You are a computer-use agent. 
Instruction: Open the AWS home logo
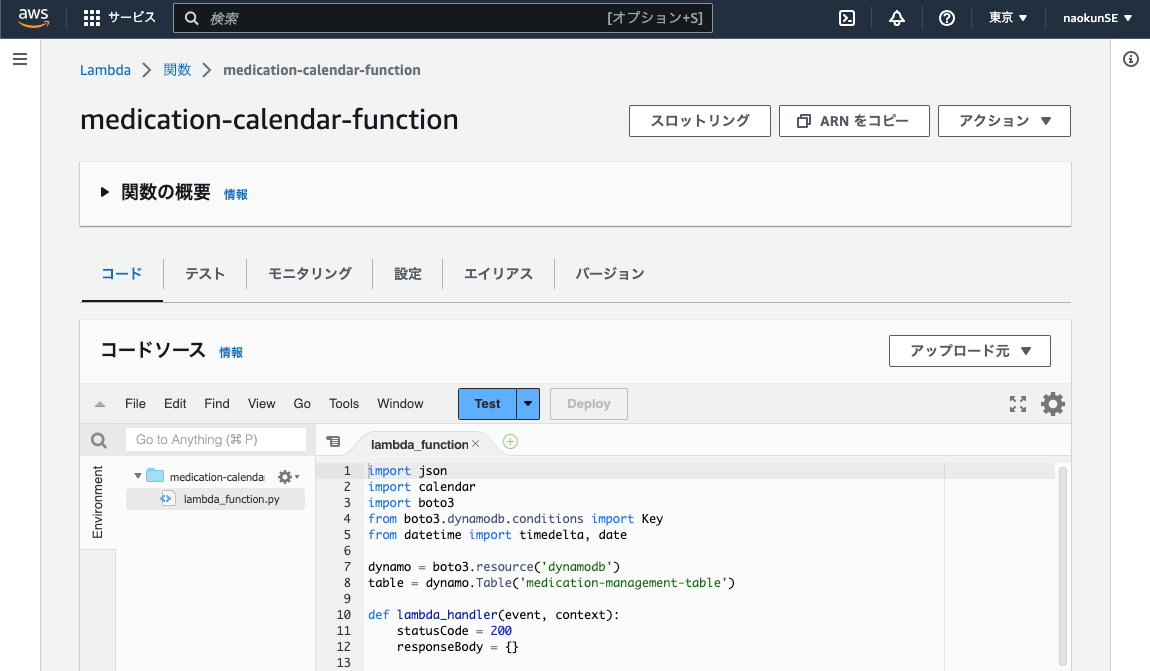click(x=34, y=18)
